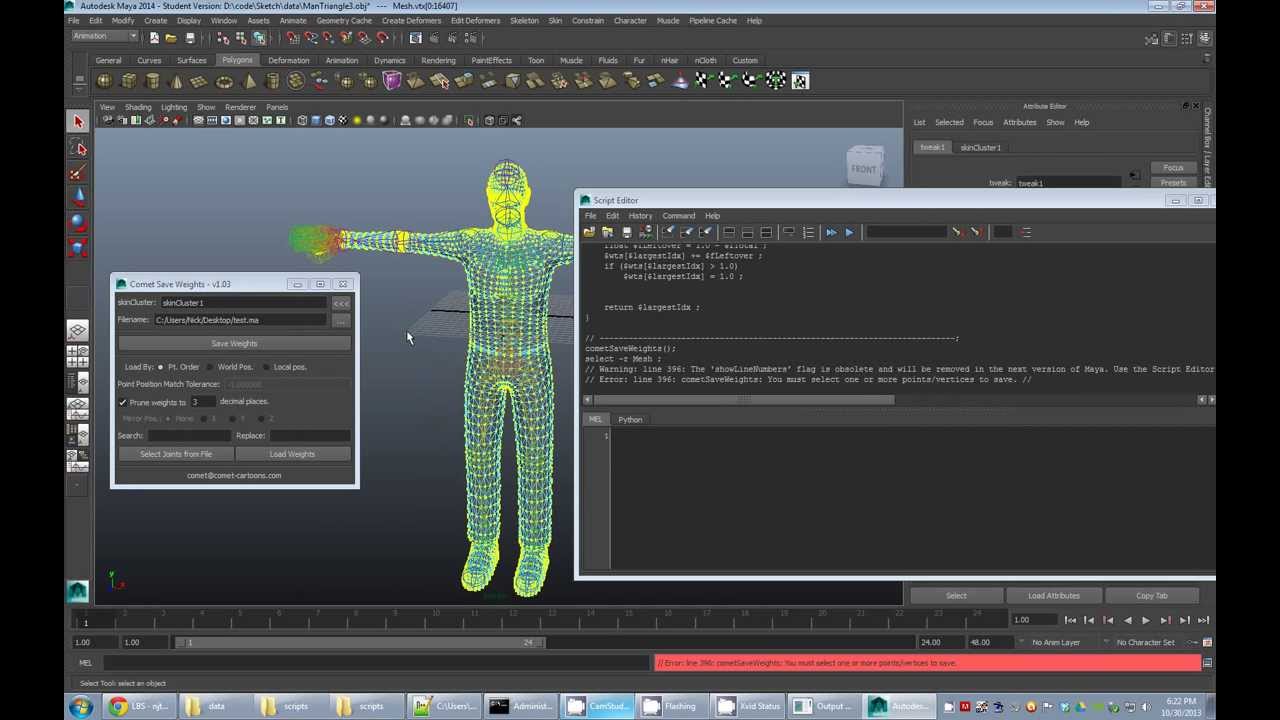Screen dimensions: 1280x720
Task: Click the FRONT view cube in viewport
Action: [864, 168]
